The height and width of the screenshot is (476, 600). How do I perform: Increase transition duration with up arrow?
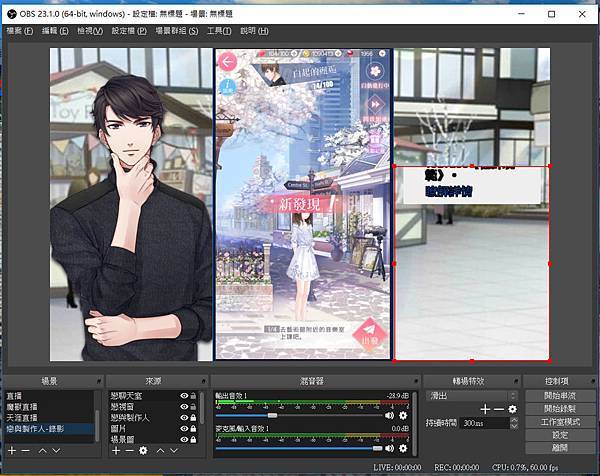point(514,420)
